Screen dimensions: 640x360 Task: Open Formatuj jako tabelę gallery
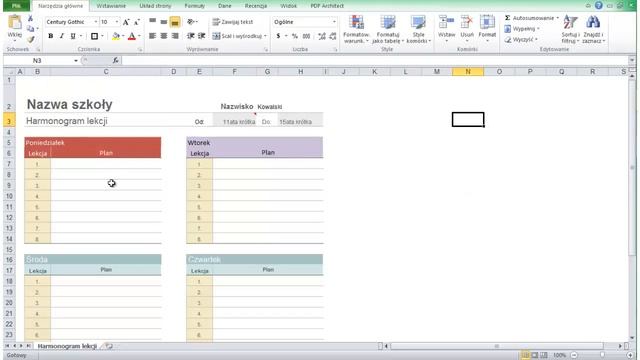pyautogui.click(x=387, y=29)
